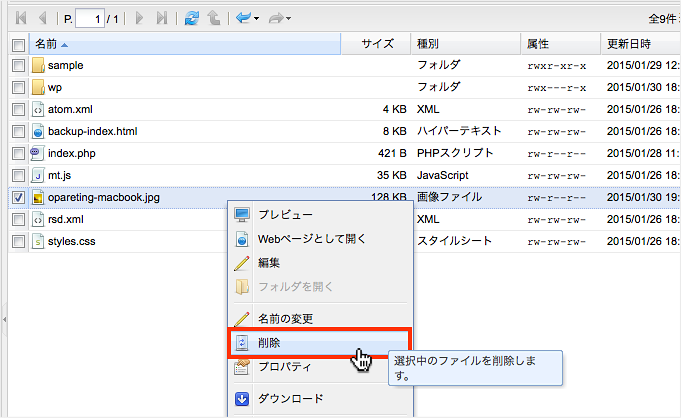Image resolution: width=681 pixels, height=418 pixels.
Task: Sort by 種別 column header
Action: [x=466, y=44]
